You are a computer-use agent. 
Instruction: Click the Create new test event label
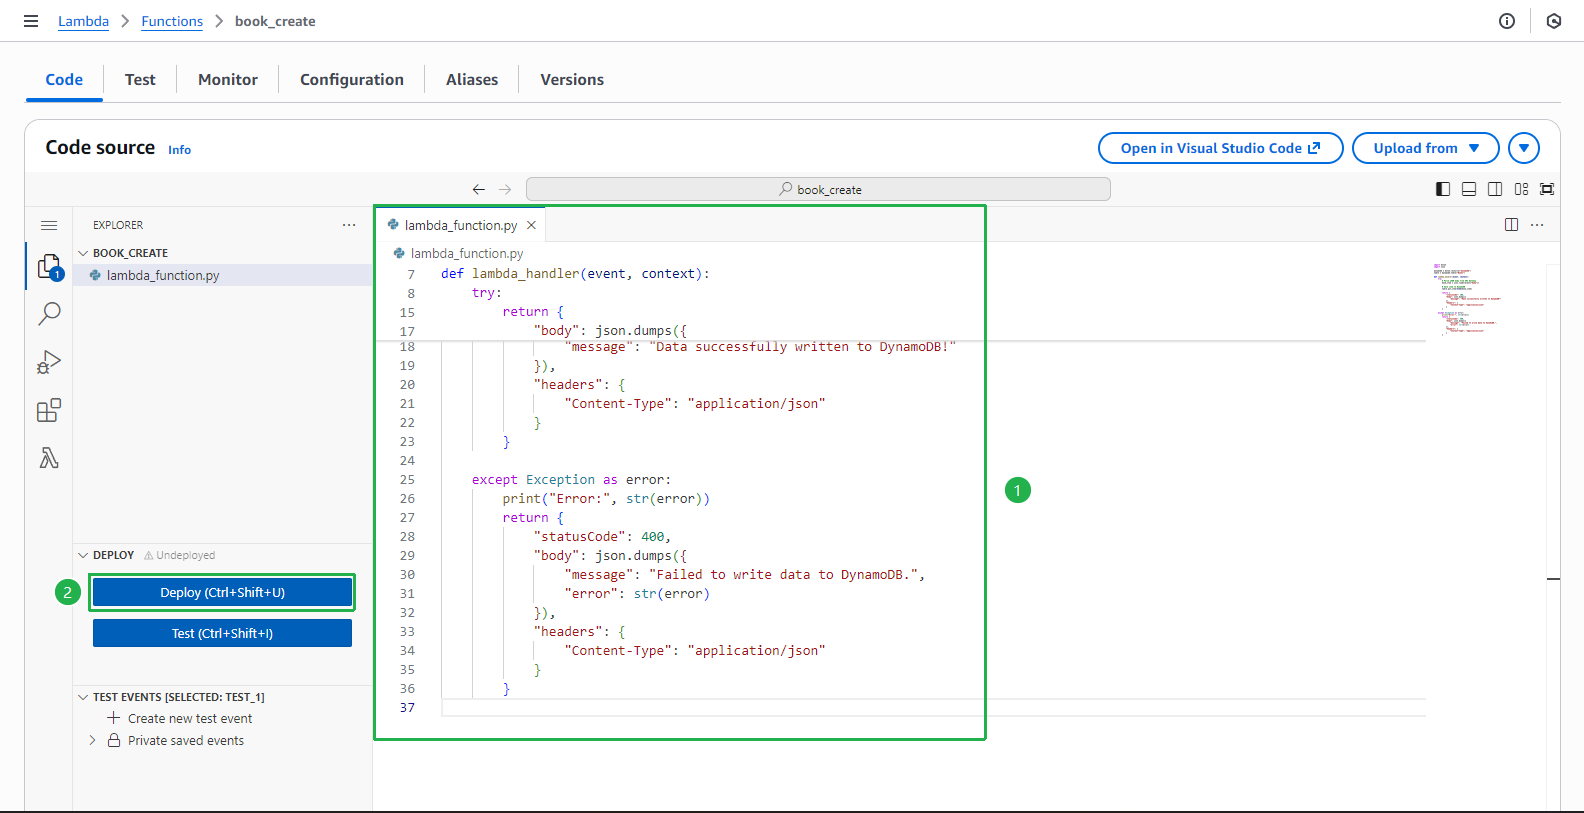[x=190, y=718]
